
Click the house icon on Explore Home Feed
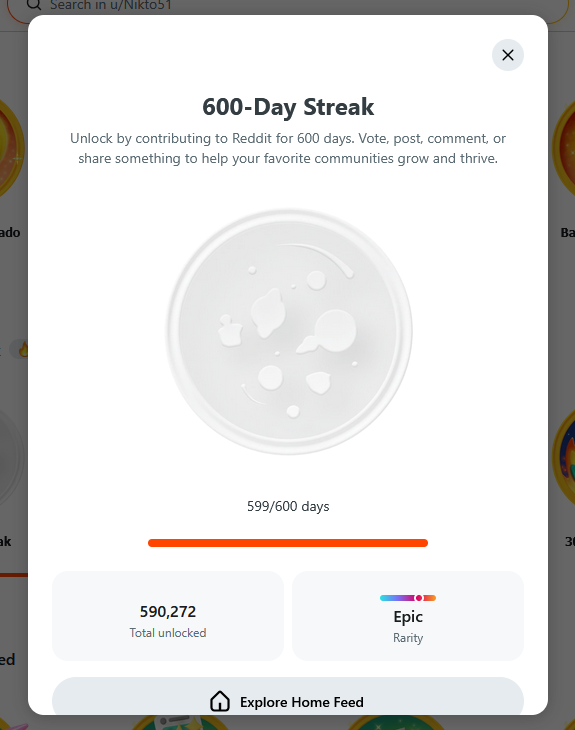220,701
